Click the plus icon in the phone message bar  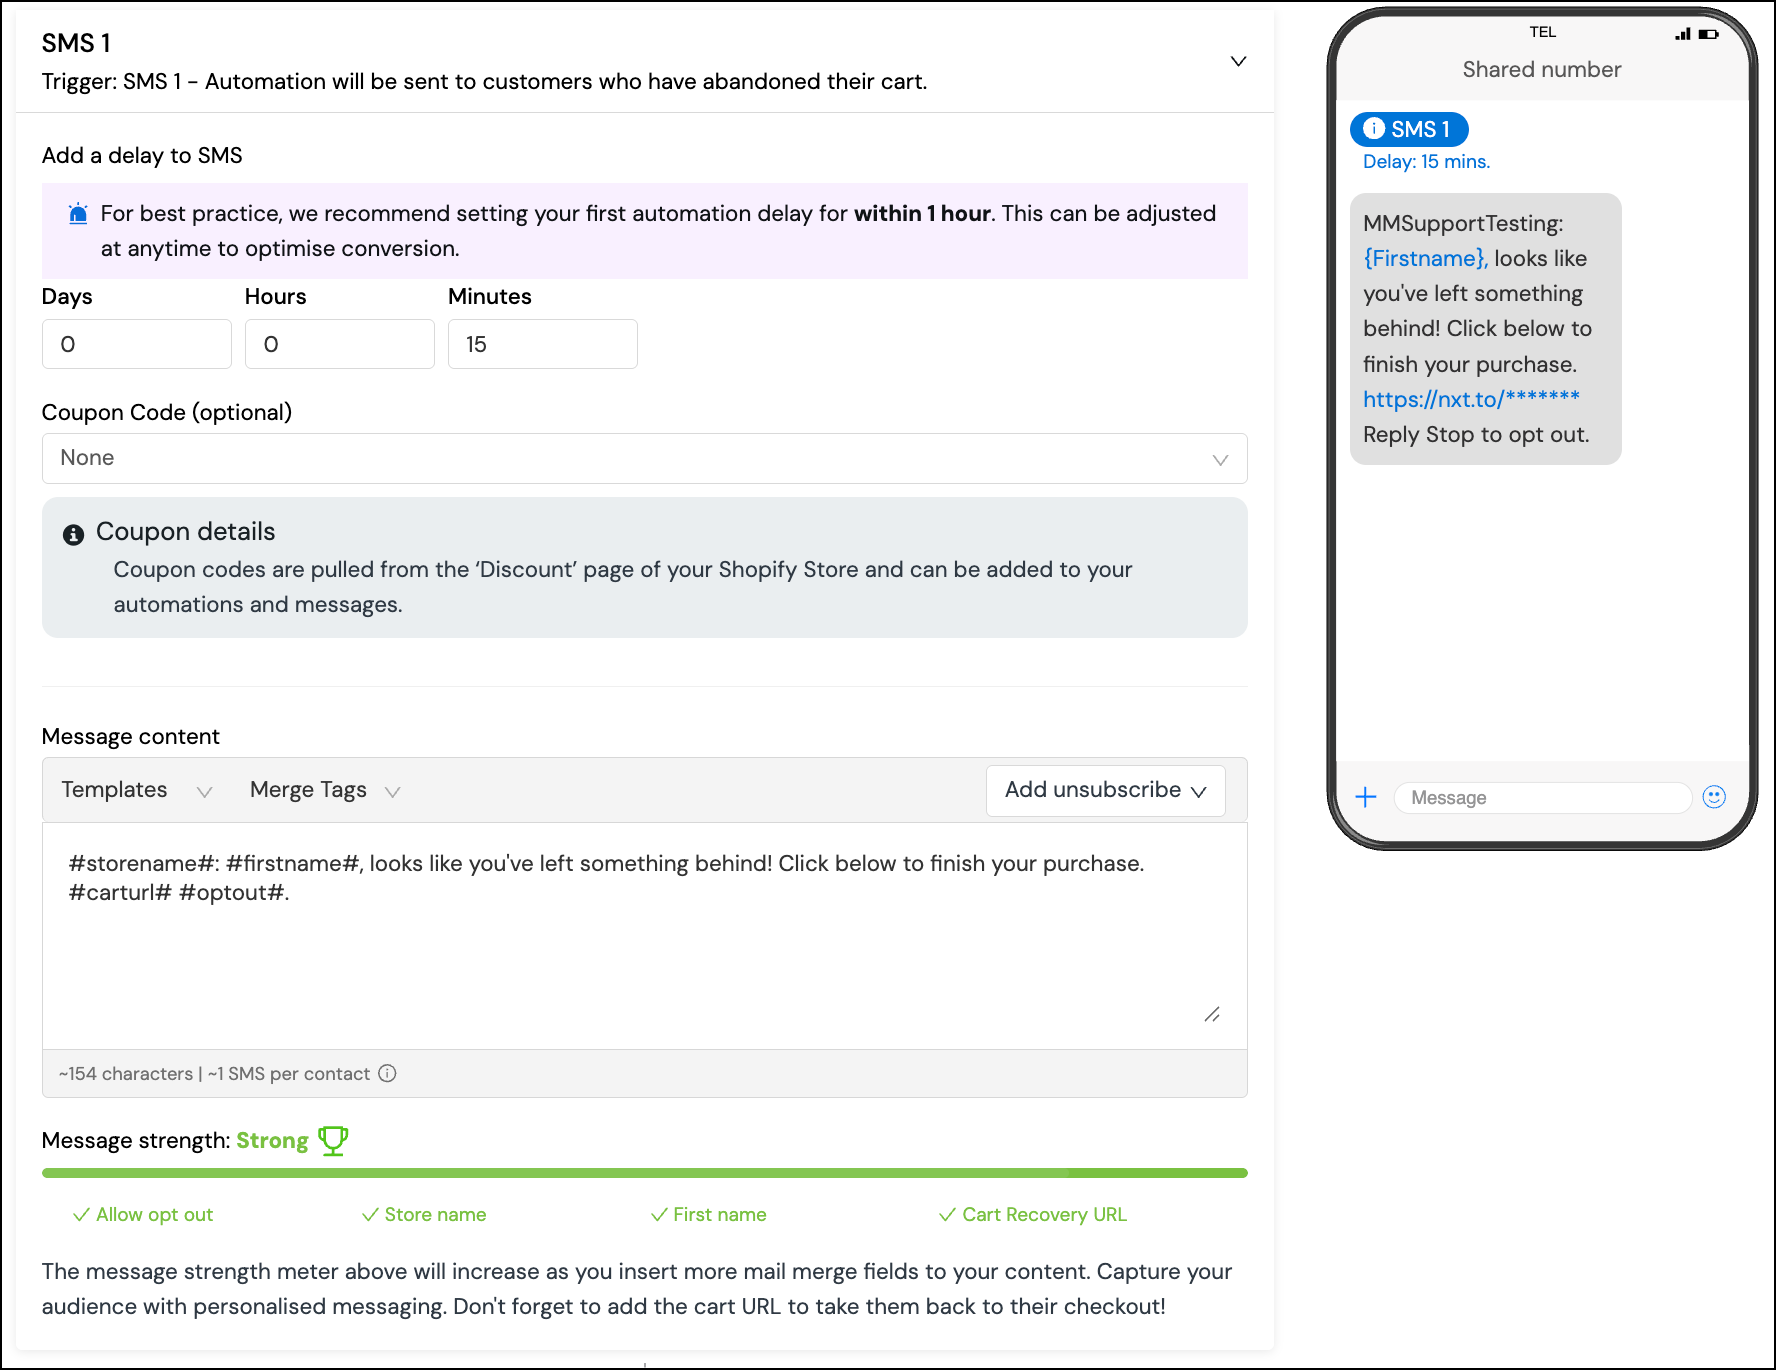tap(1366, 797)
